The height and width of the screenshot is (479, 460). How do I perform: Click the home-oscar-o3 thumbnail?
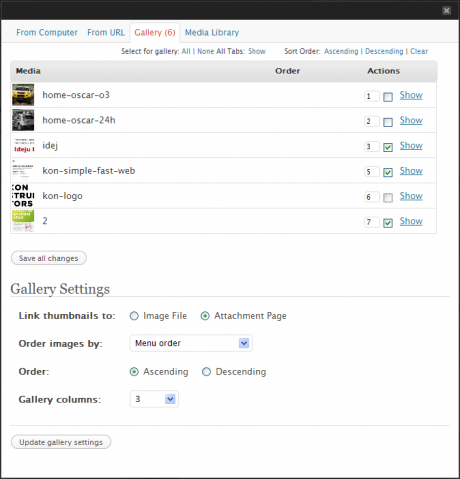point(23,95)
